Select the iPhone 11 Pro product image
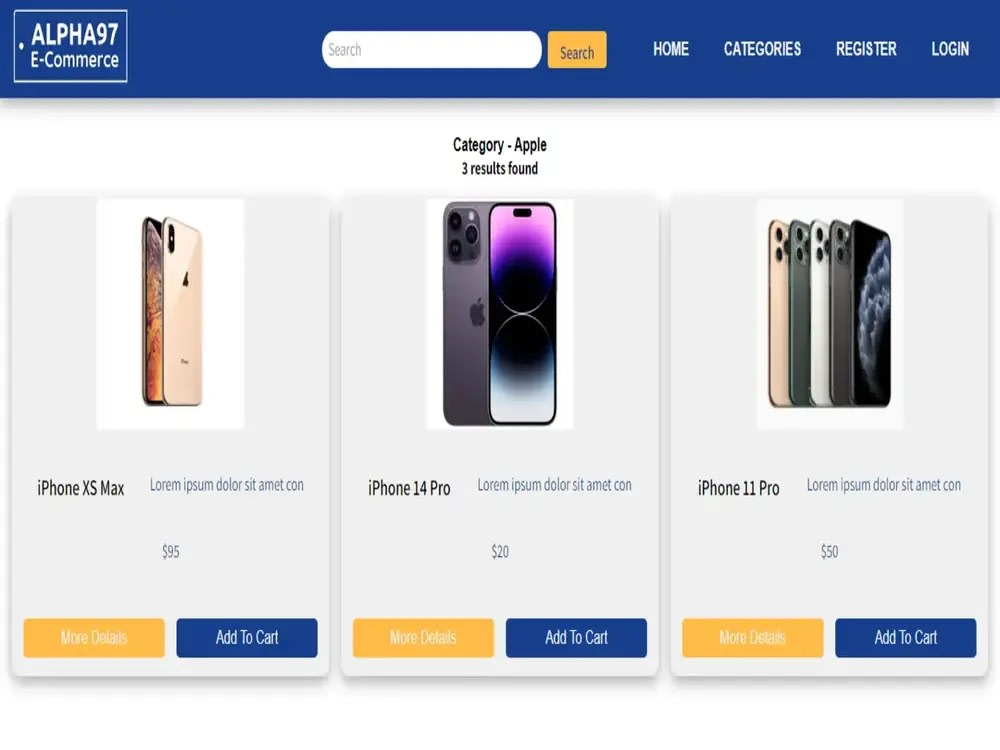1000x750 pixels. click(829, 314)
